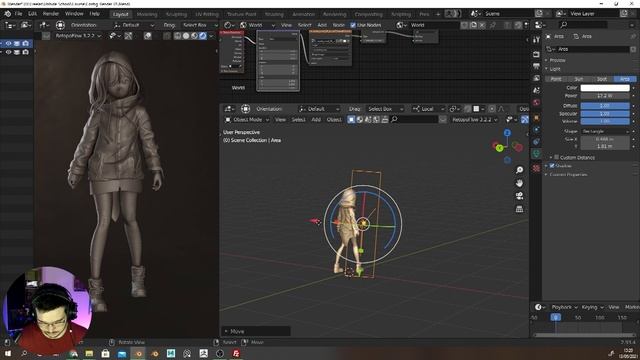Click new world datablock icon in node editor
Image resolution: width=640 pixels, height=360 pixels.
(x=473, y=25)
